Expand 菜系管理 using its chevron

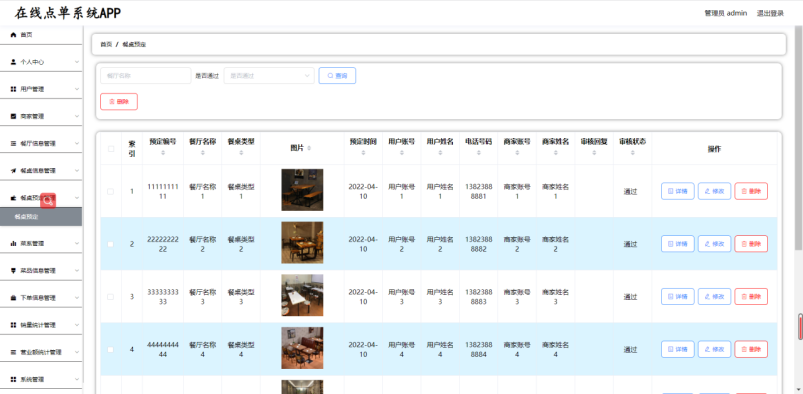77,244
